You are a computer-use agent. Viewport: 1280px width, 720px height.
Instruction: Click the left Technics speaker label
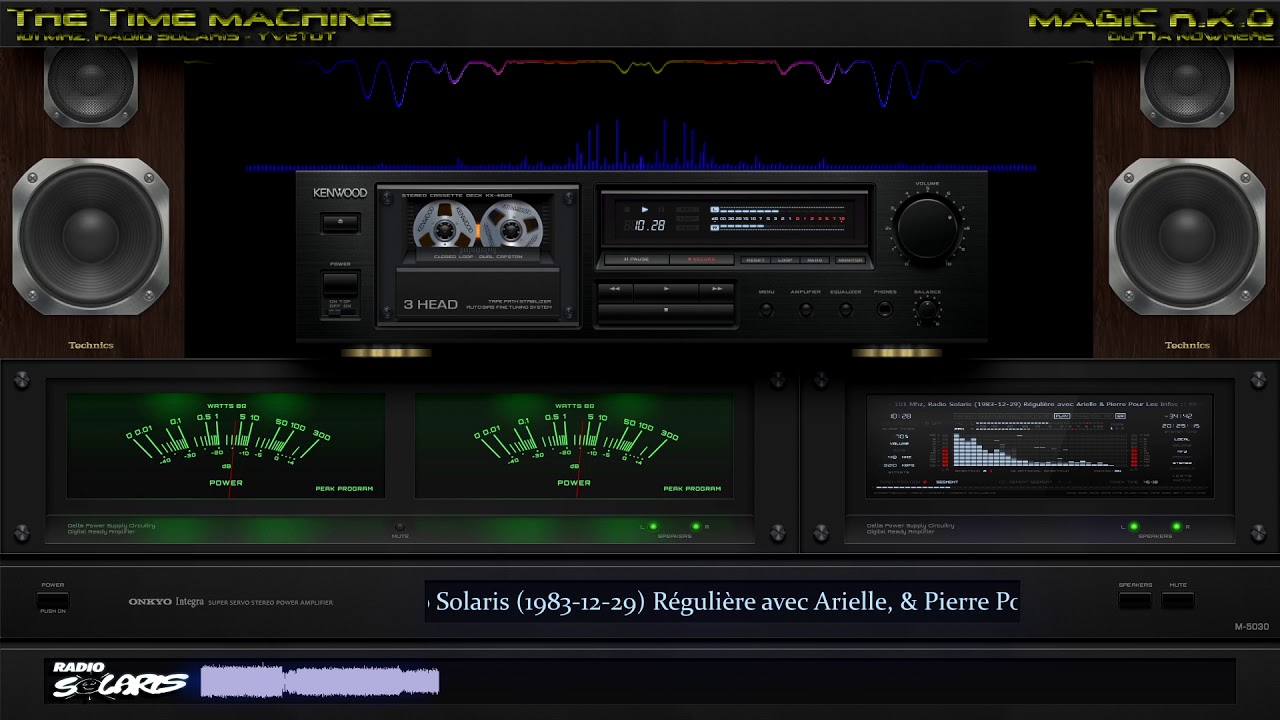click(x=91, y=345)
